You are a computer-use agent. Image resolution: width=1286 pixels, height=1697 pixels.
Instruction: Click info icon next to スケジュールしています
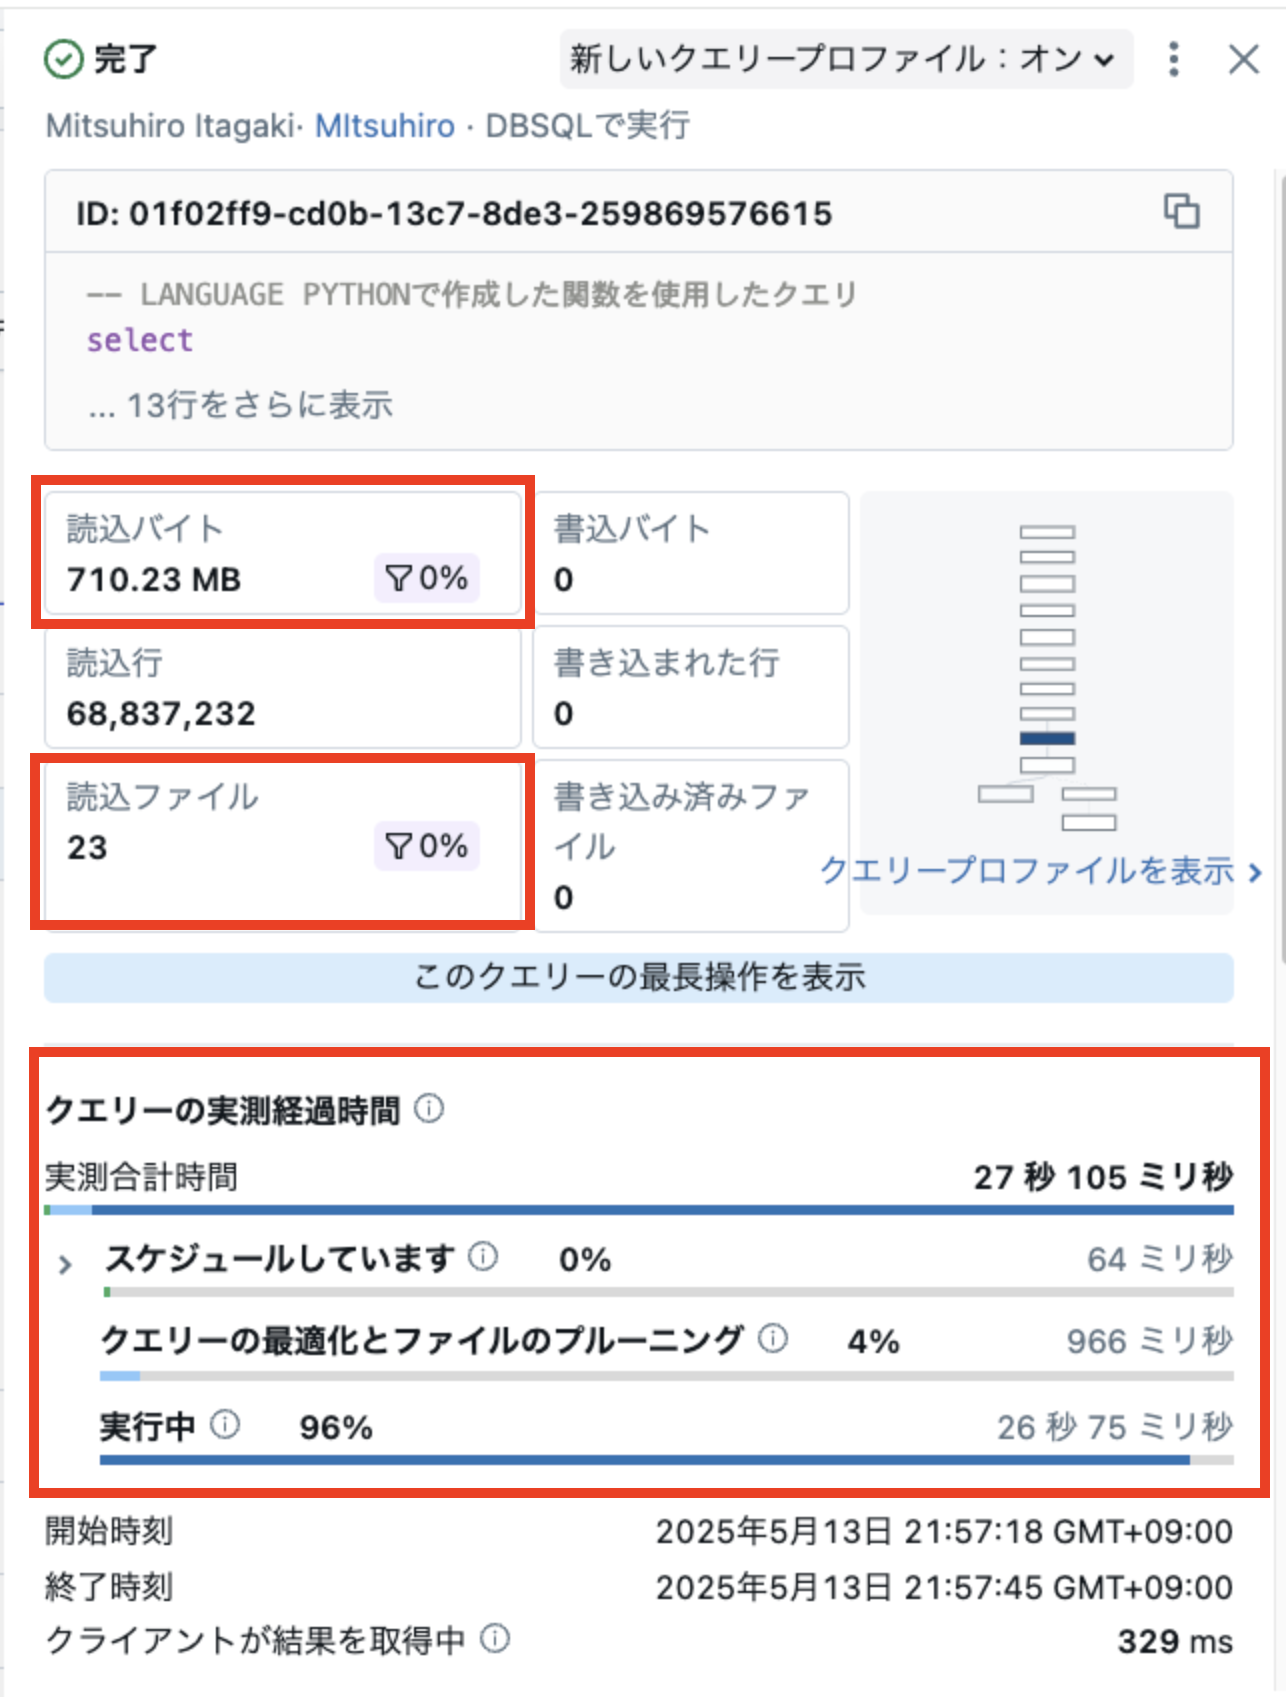click(x=483, y=1257)
